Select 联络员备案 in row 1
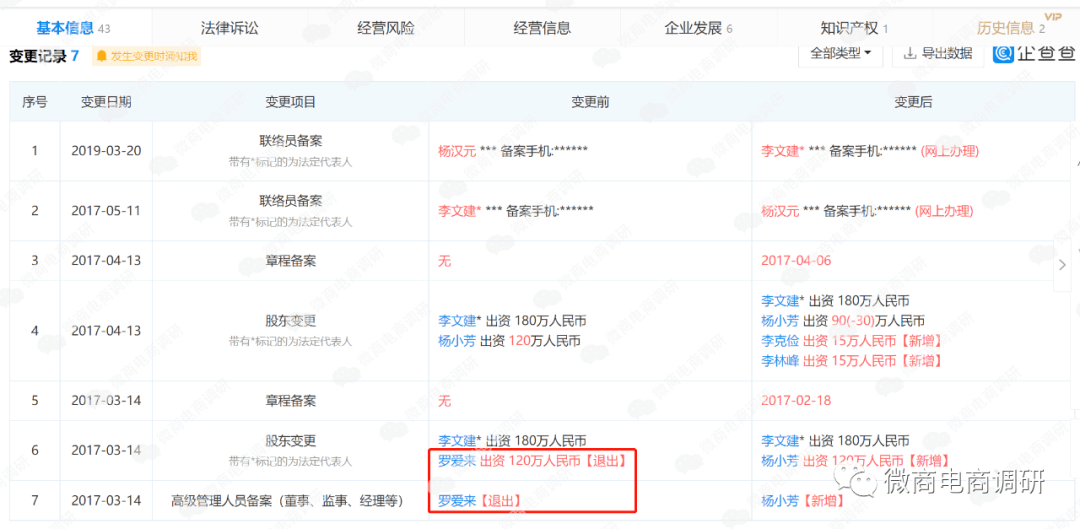Viewport: 1080px width, 529px height. (x=291, y=141)
